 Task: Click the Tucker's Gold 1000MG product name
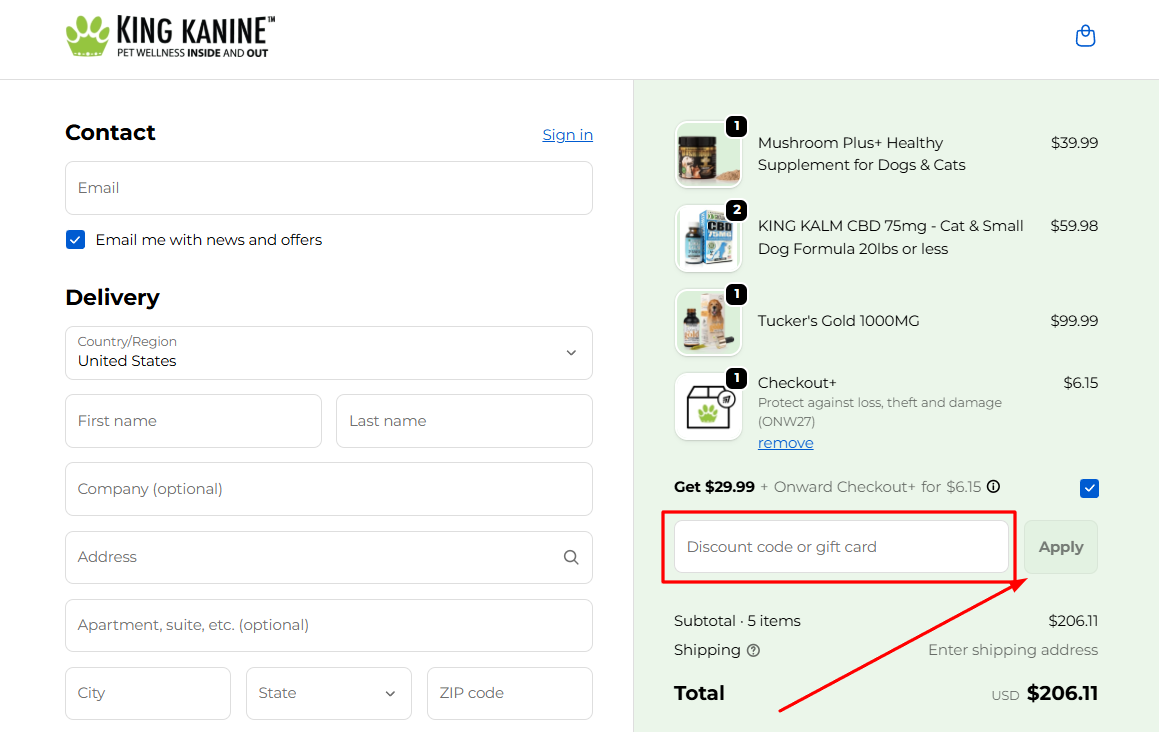click(x=838, y=321)
